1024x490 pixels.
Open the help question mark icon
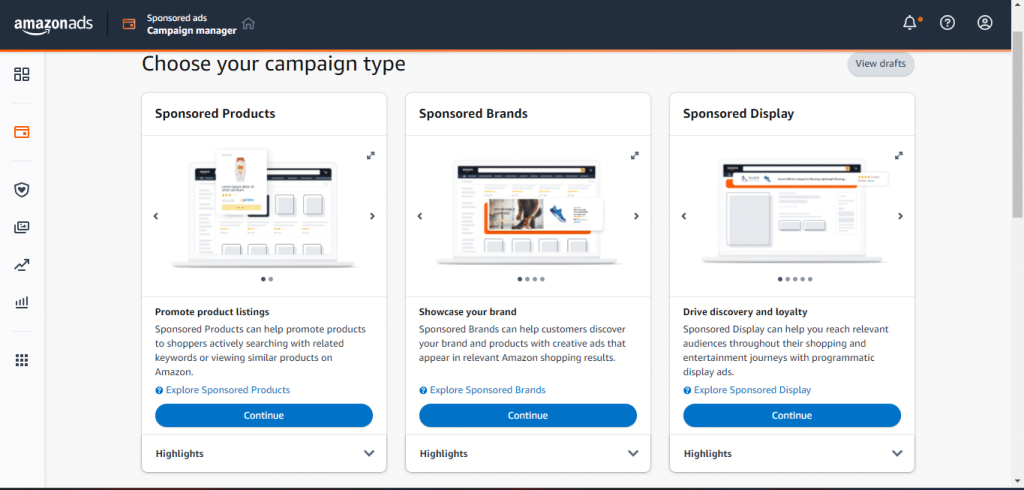point(947,23)
